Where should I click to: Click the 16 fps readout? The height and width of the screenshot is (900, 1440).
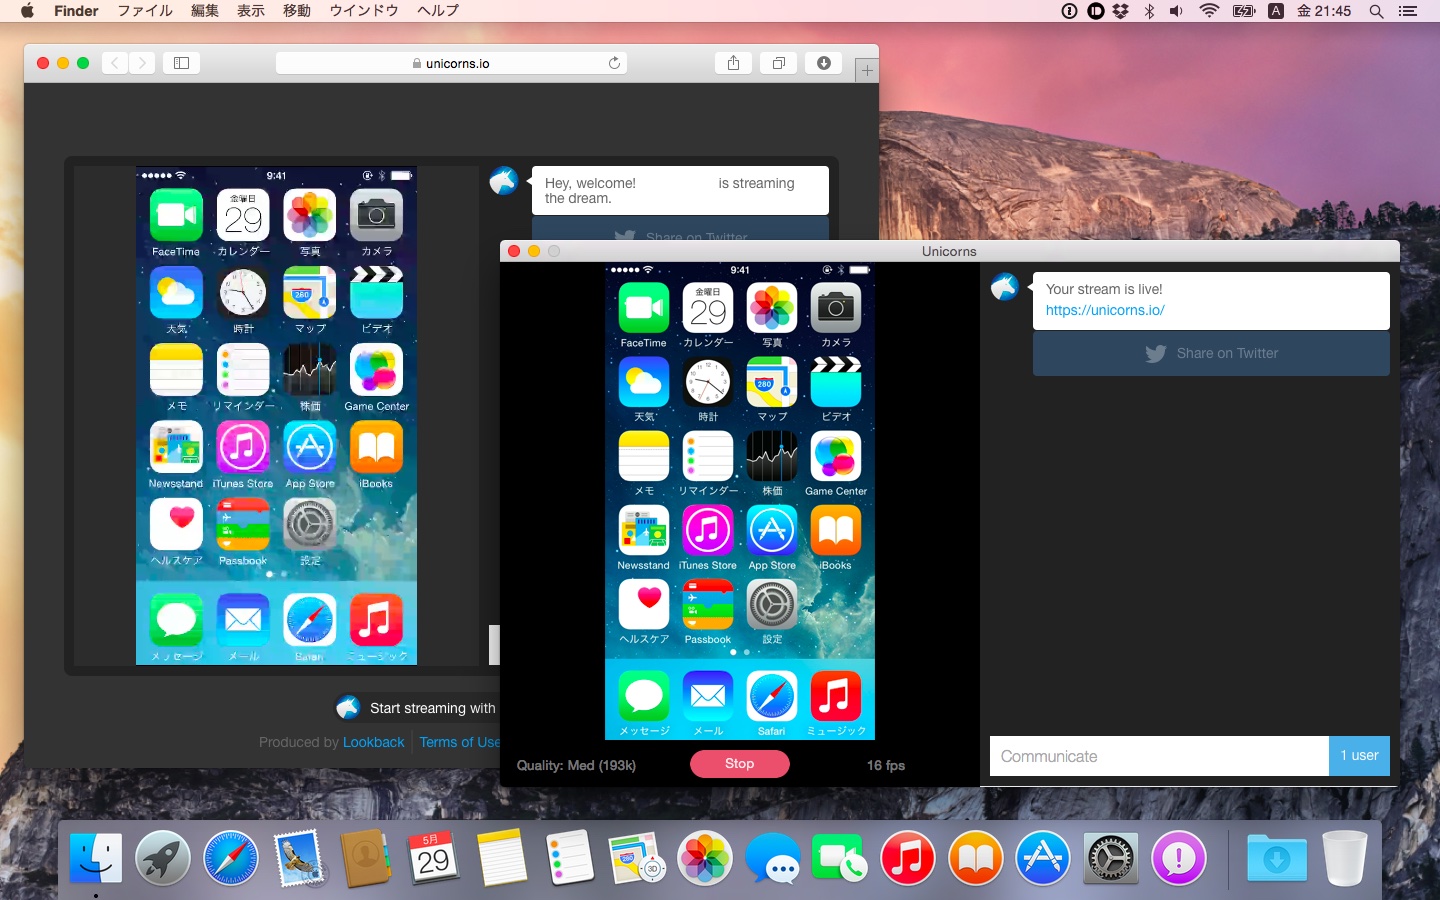tap(886, 765)
